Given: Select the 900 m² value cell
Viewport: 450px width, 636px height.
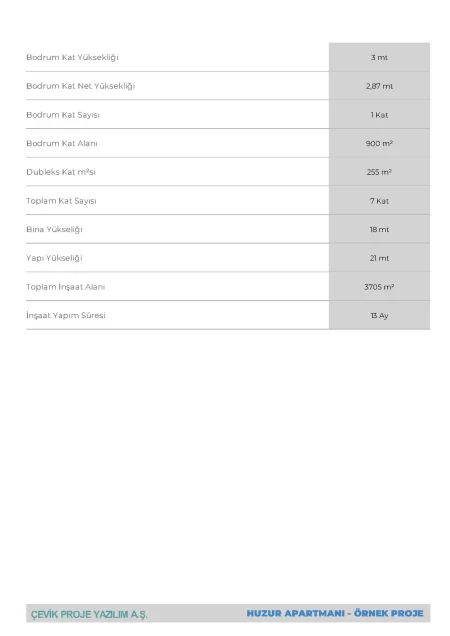Looking at the screenshot, I should pyautogui.click(x=379, y=143).
